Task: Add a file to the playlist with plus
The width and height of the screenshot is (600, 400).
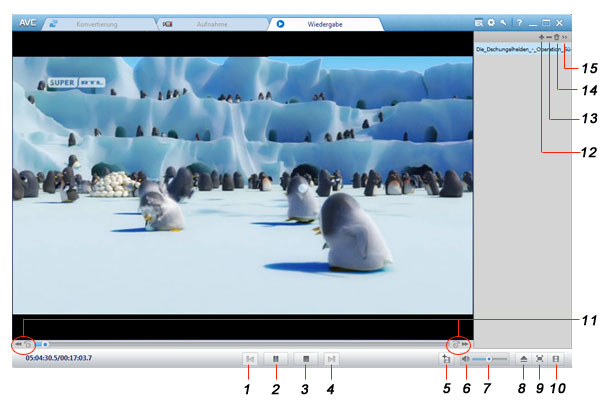Action: tap(541, 37)
